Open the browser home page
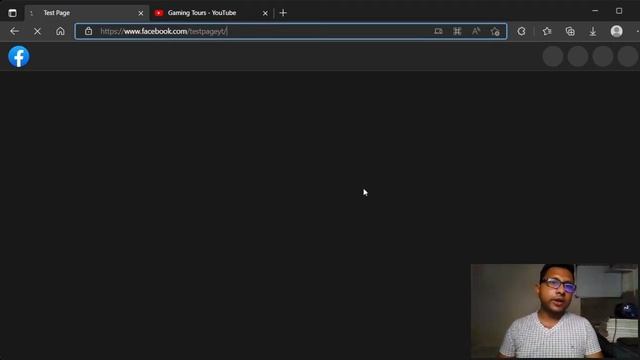The image size is (640, 360). 60,31
